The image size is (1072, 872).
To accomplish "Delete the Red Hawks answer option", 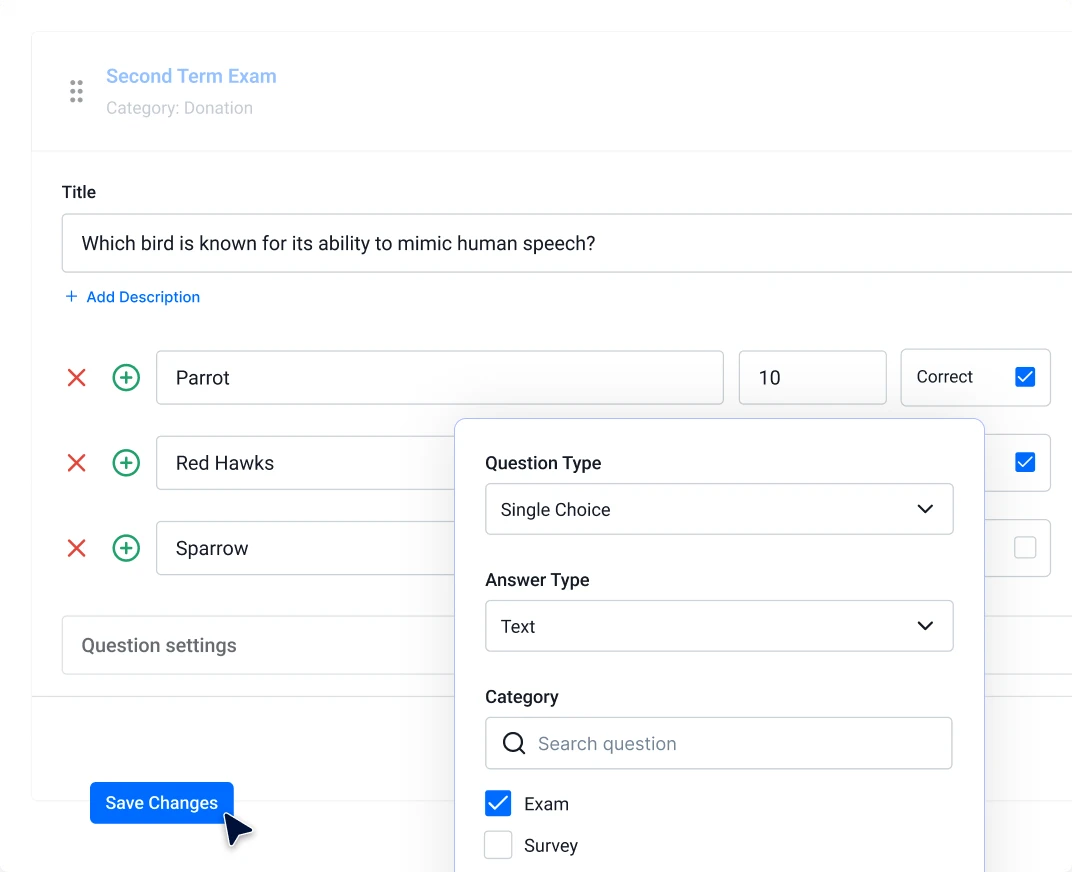I will pyautogui.click(x=76, y=463).
